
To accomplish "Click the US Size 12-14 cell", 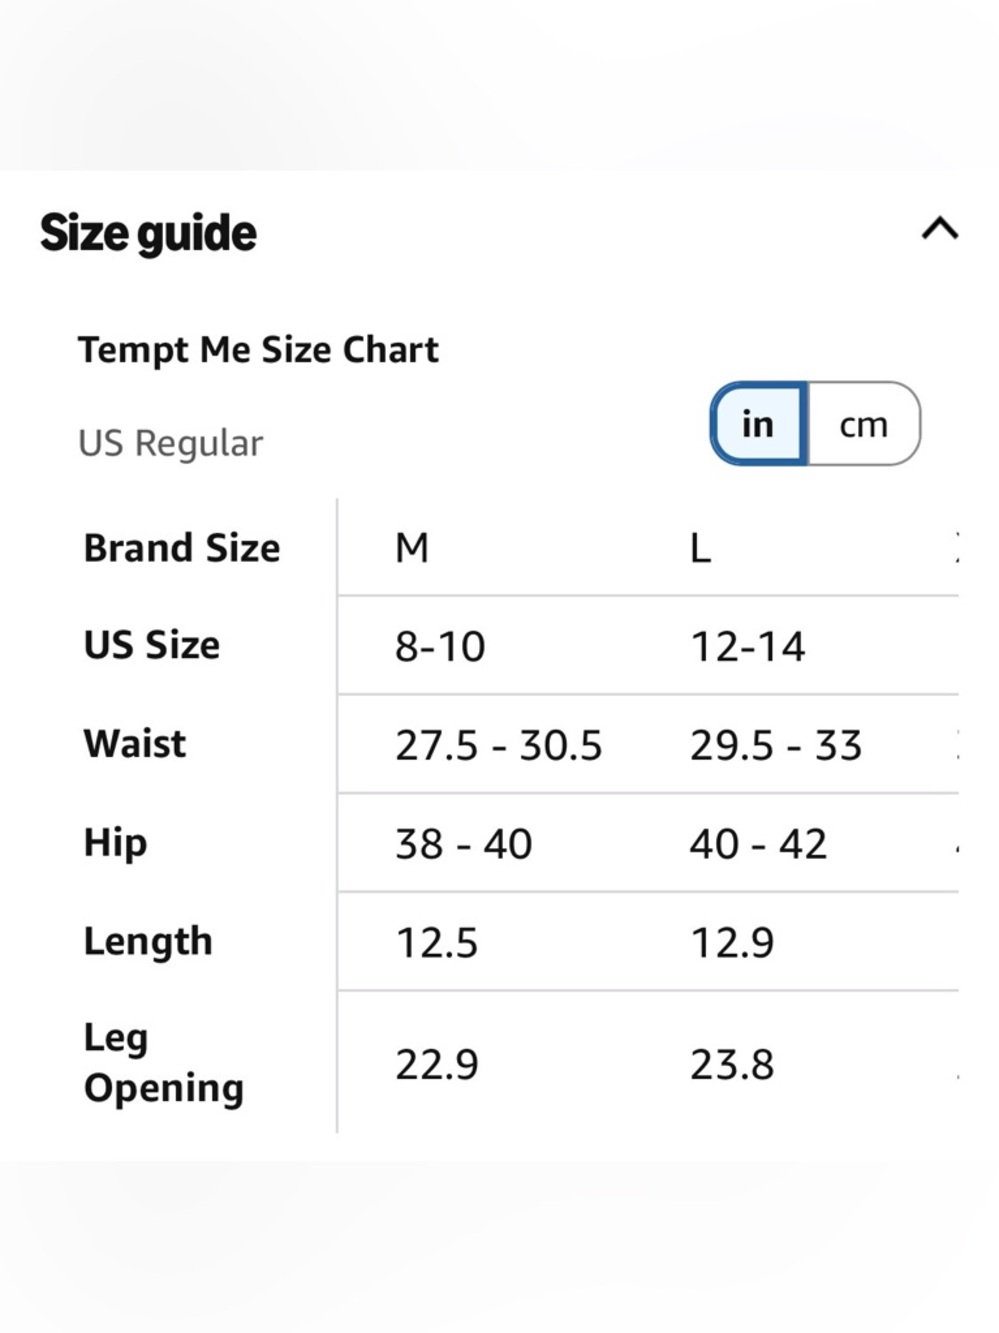I will click(747, 646).
